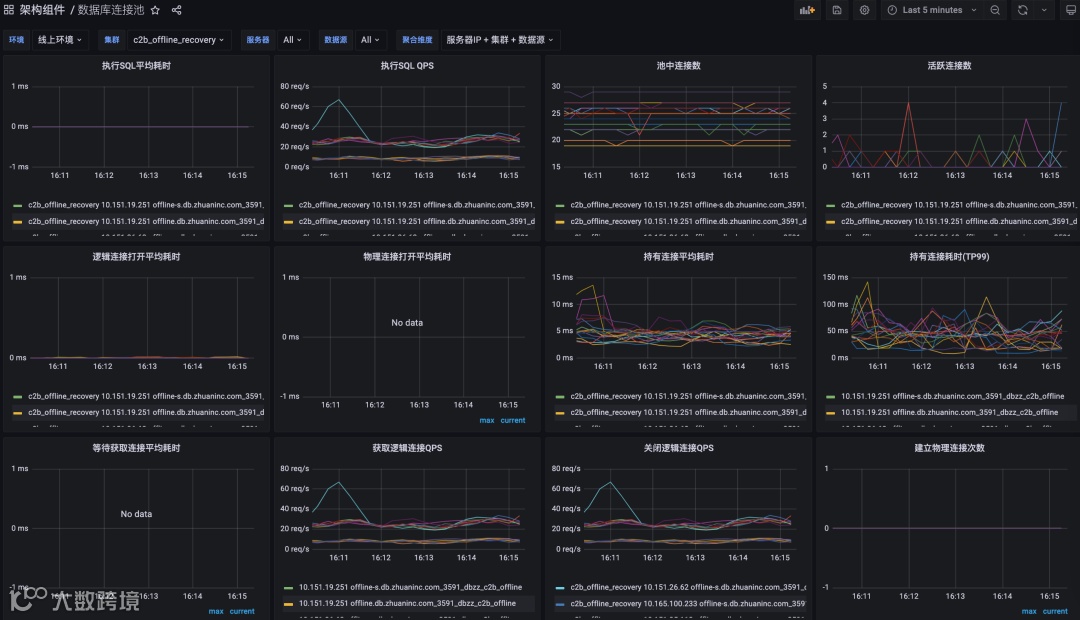Star the 数据库连接池 dashboard
Viewport: 1080px width, 620px height.
[x=156, y=10]
